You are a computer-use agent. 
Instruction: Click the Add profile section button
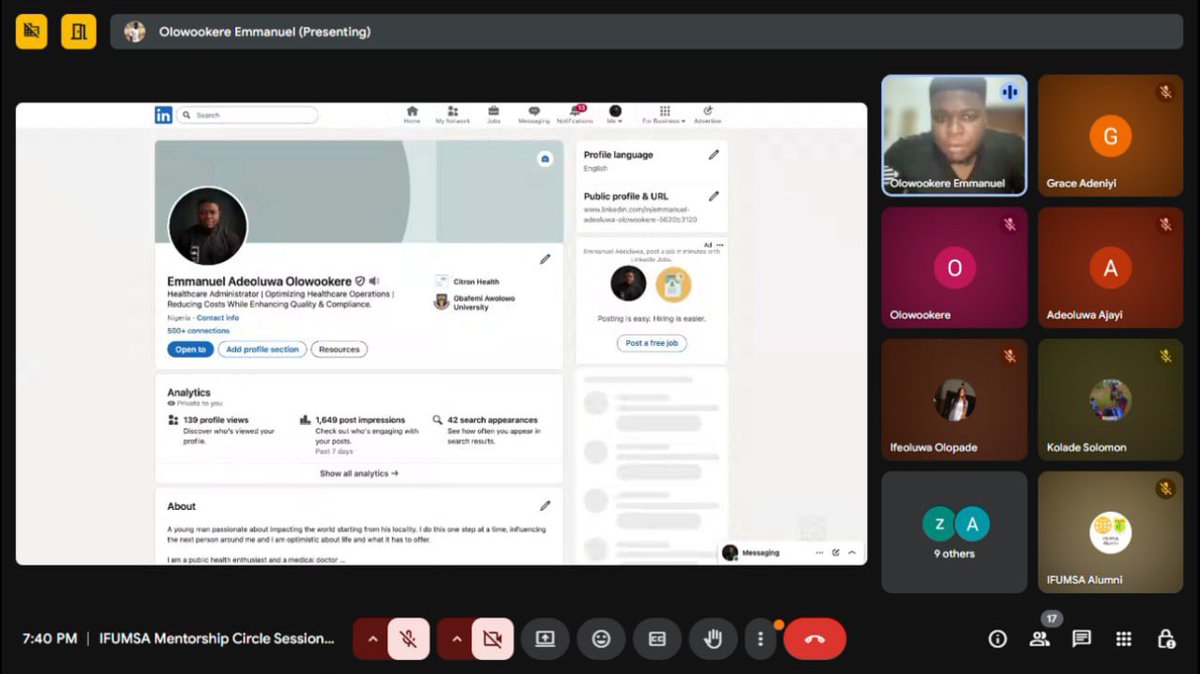tap(262, 349)
